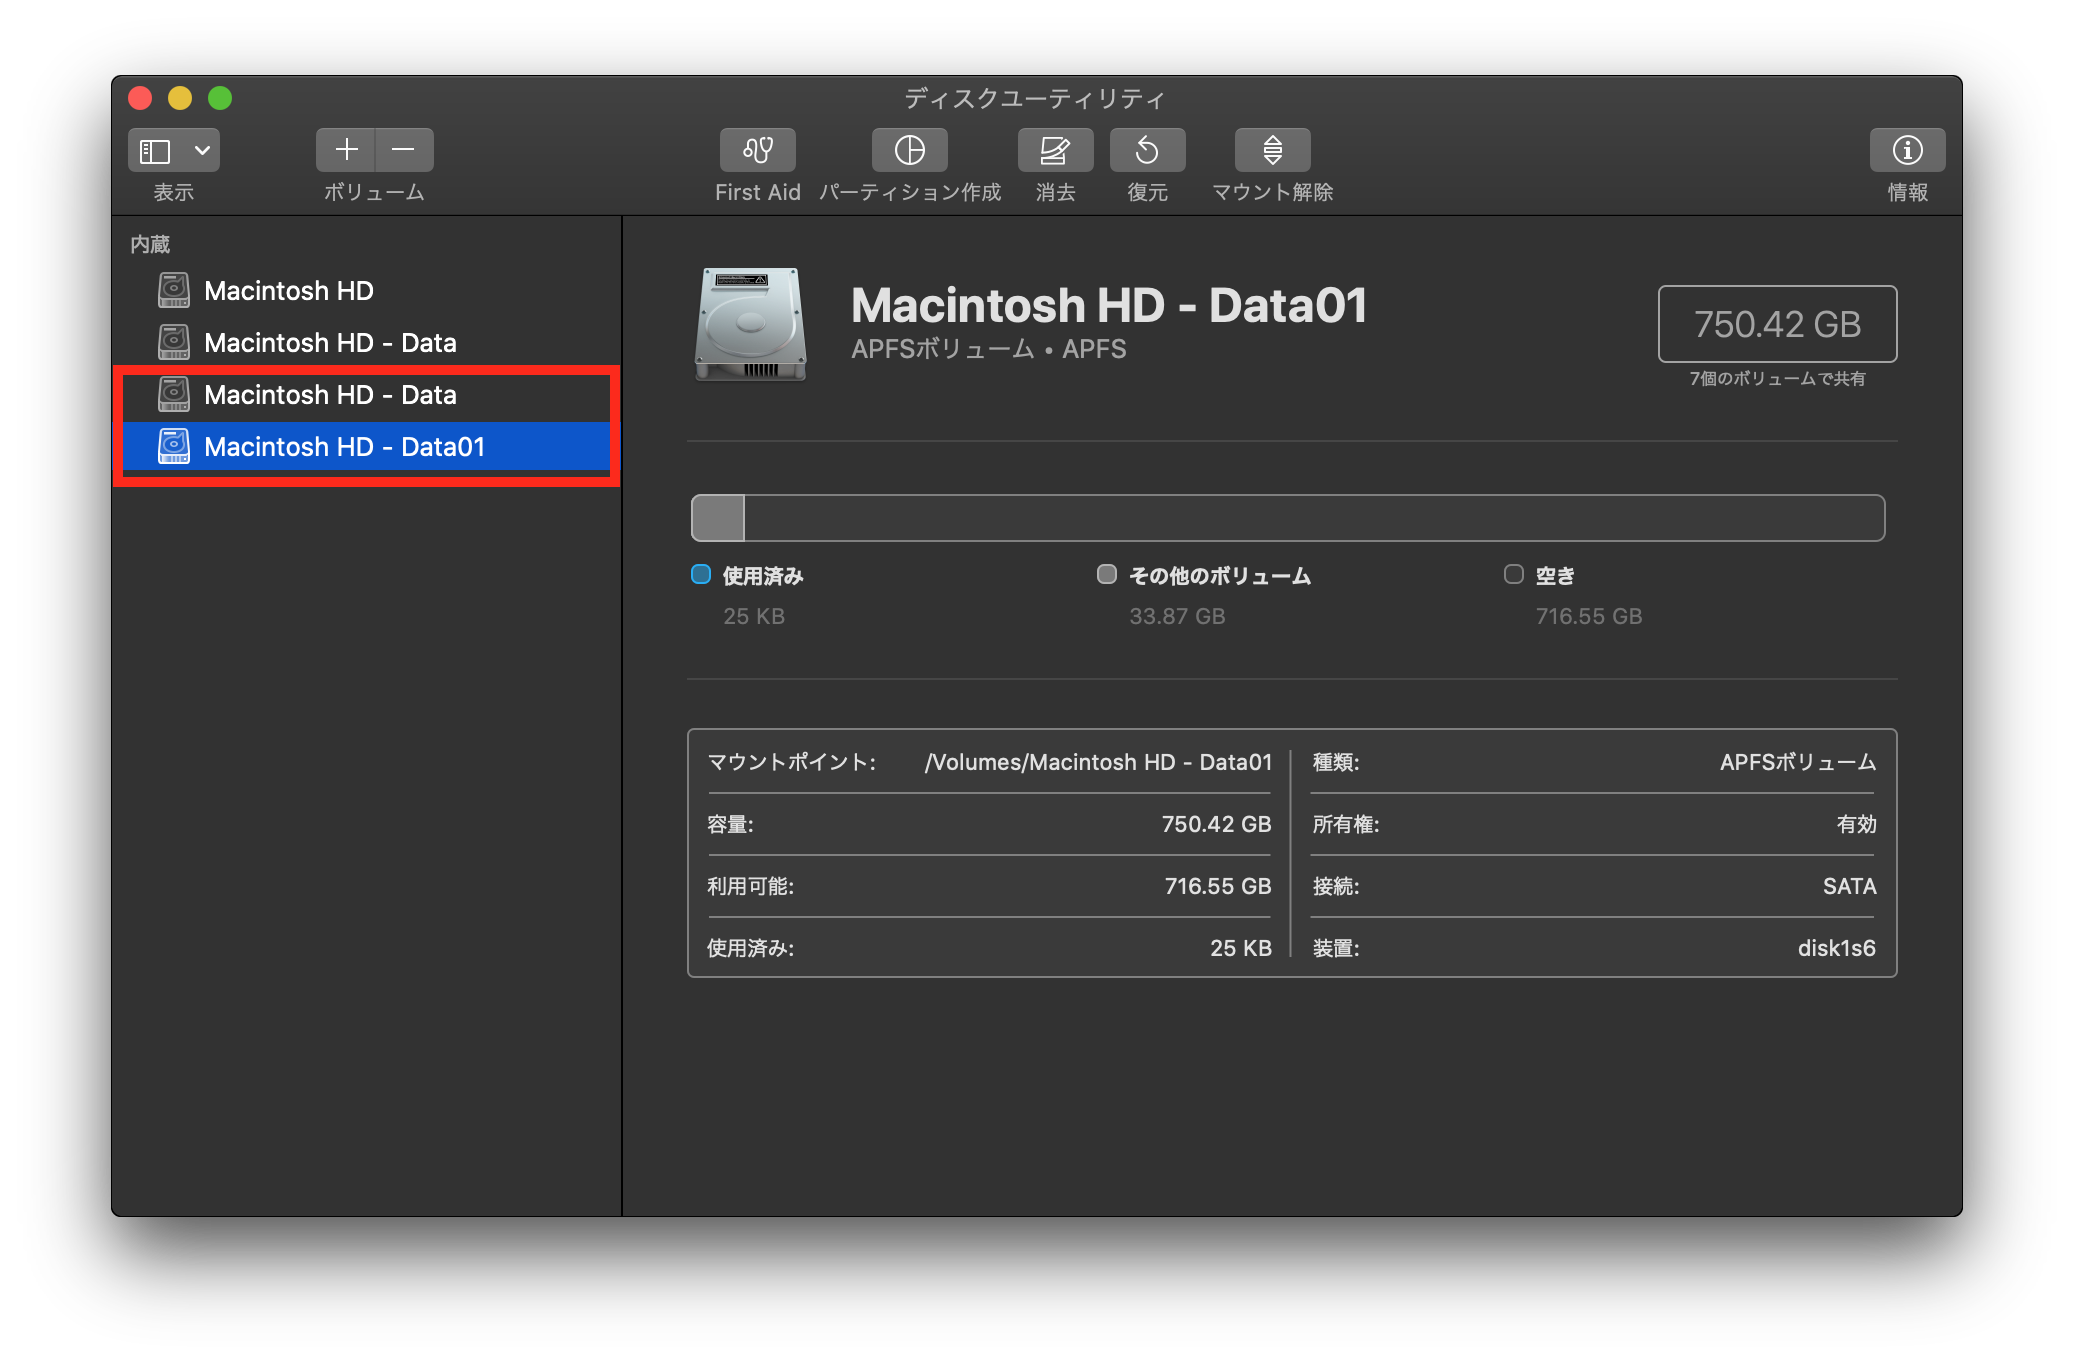Select the second Macintosh HD - Data volume
Image resolution: width=2074 pixels, height=1364 pixels.
coord(330,395)
